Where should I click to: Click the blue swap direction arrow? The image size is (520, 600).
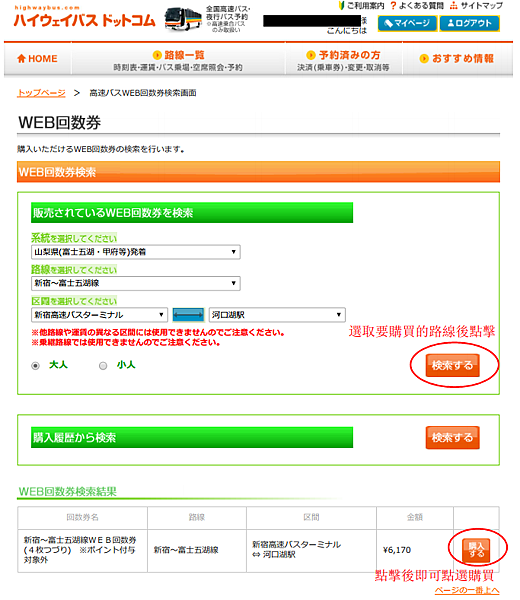pyautogui.click(x=188, y=315)
